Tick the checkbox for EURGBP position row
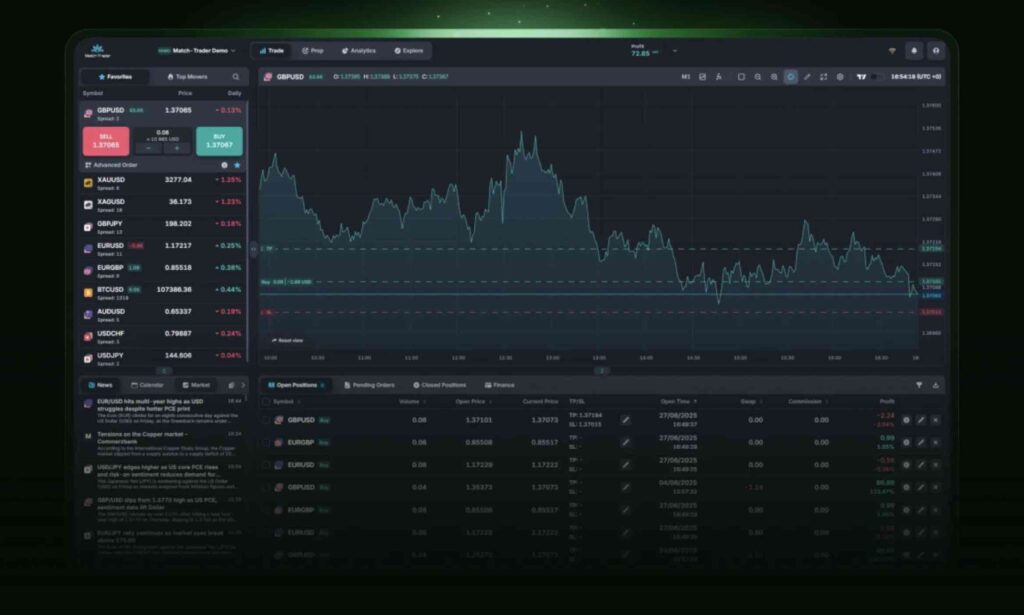 tap(267, 442)
